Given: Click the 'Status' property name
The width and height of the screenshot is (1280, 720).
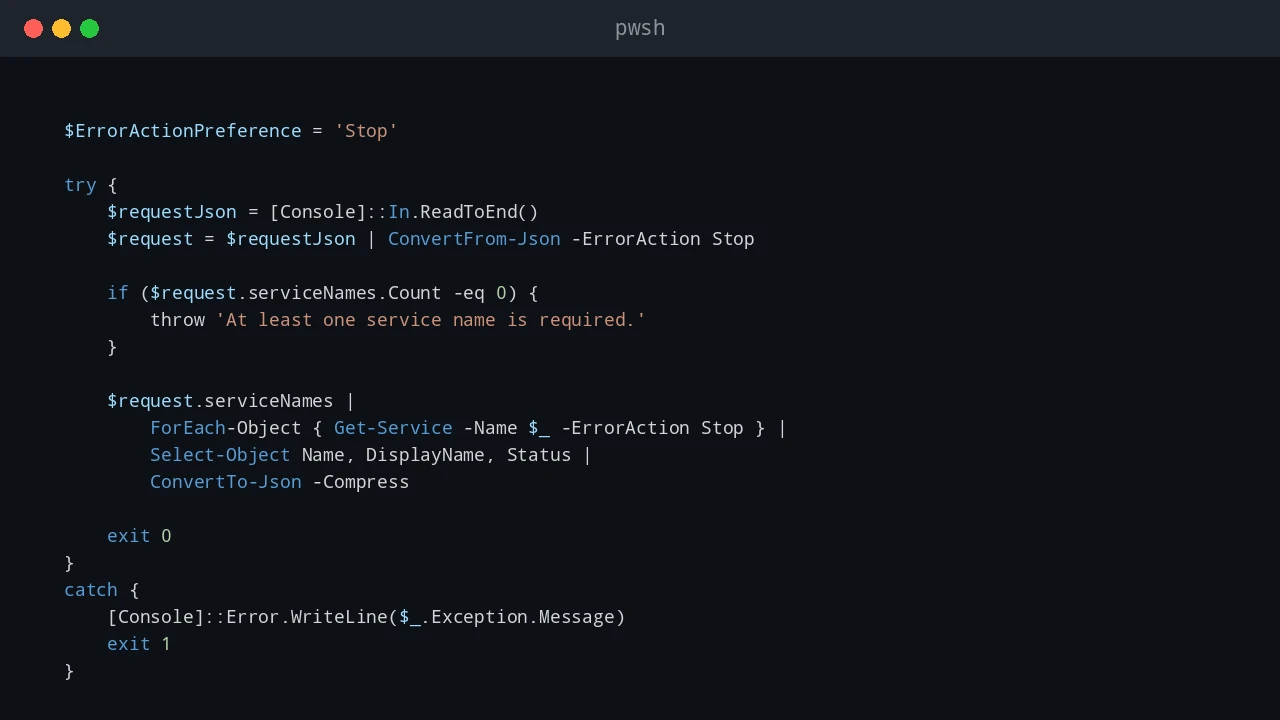Looking at the screenshot, I should (x=539, y=455).
